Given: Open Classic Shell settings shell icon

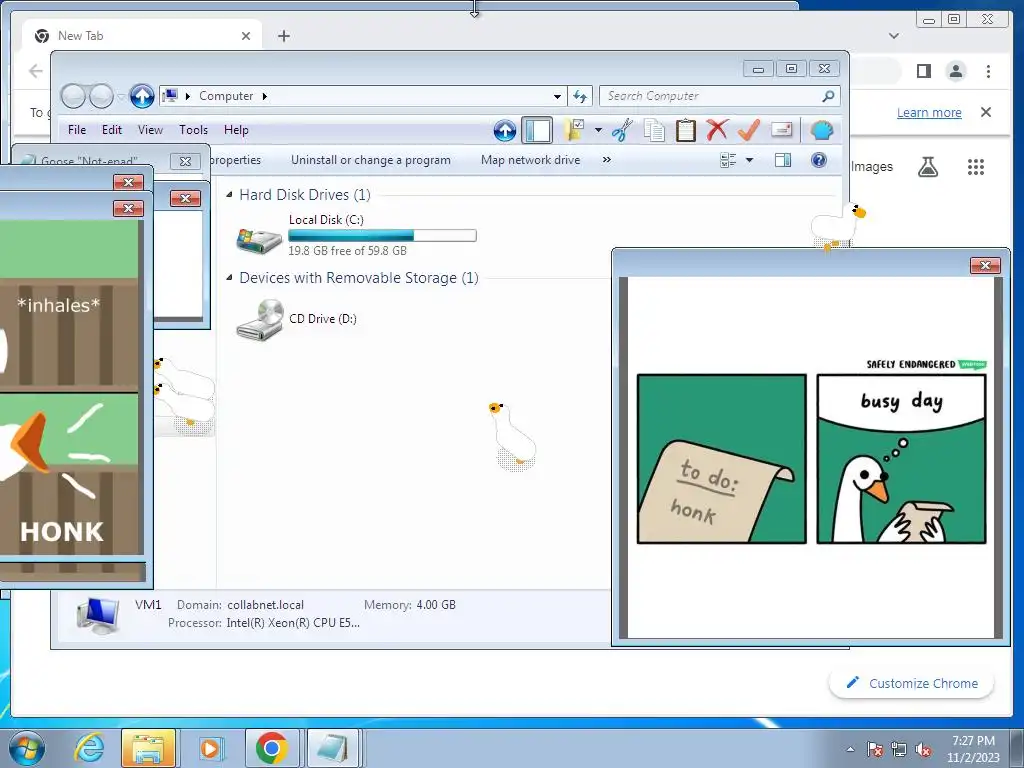Looking at the screenshot, I should pyautogui.click(x=822, y=131).
